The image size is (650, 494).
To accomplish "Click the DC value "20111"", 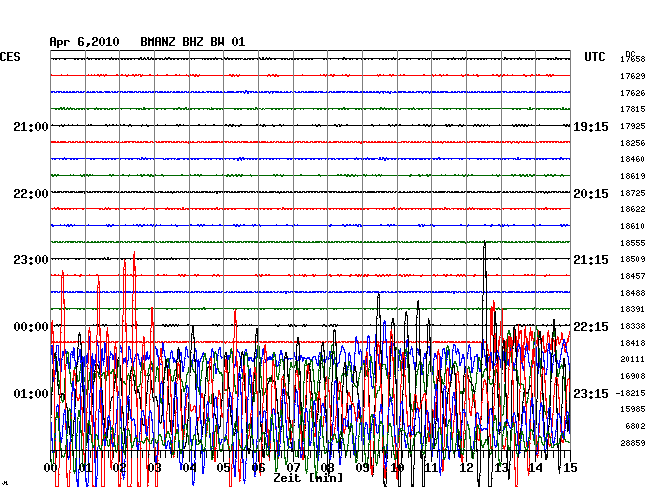I will tap(633, 359).
